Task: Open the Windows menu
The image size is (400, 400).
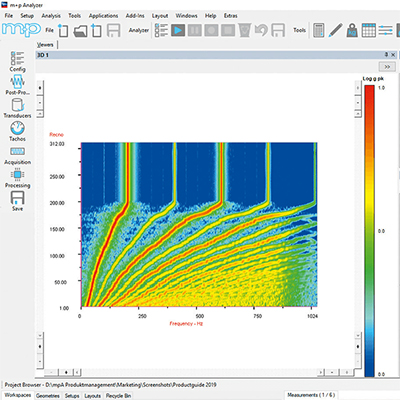Action: coord(187,16)
